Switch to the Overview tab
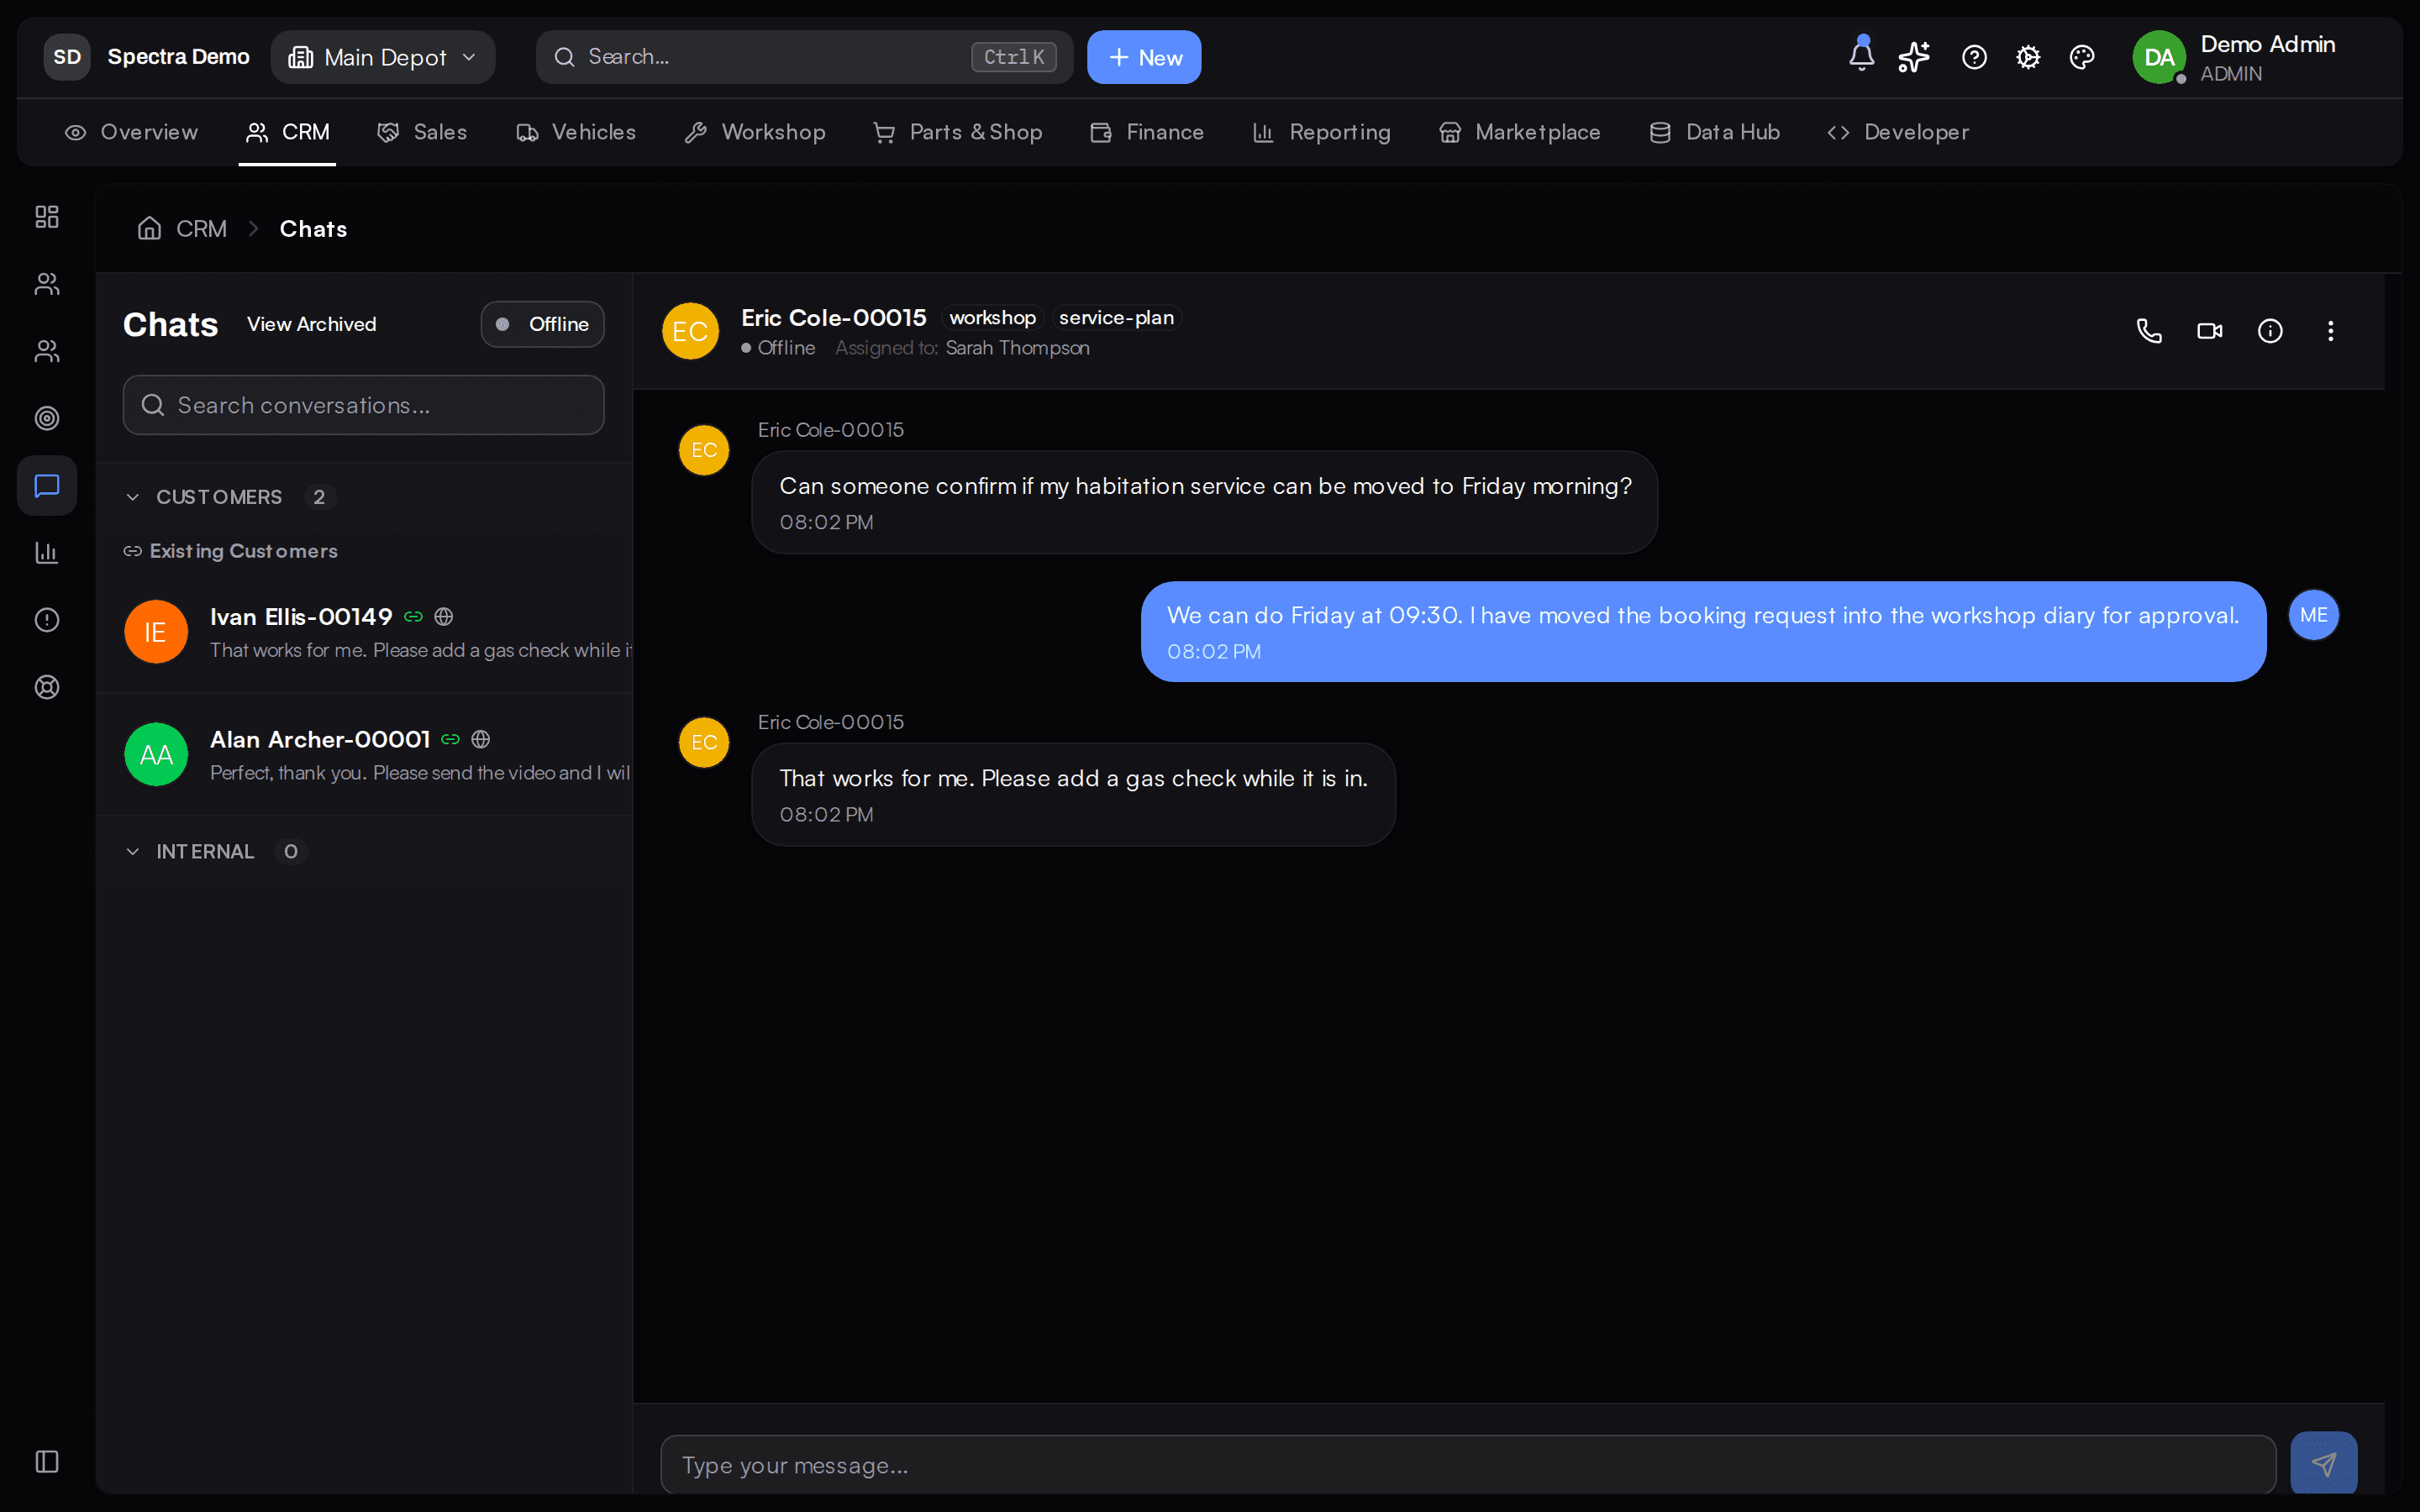Image resolution: width=2420 pixels, height=1512 pixels. click(x=131, y=132)
